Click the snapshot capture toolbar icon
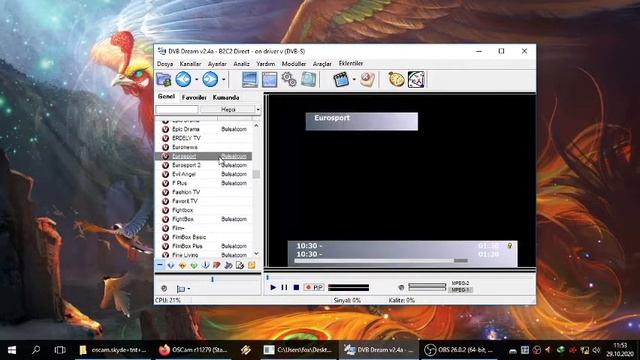The width and height of the screenshot is (640, 360). [x=309, y=79]
